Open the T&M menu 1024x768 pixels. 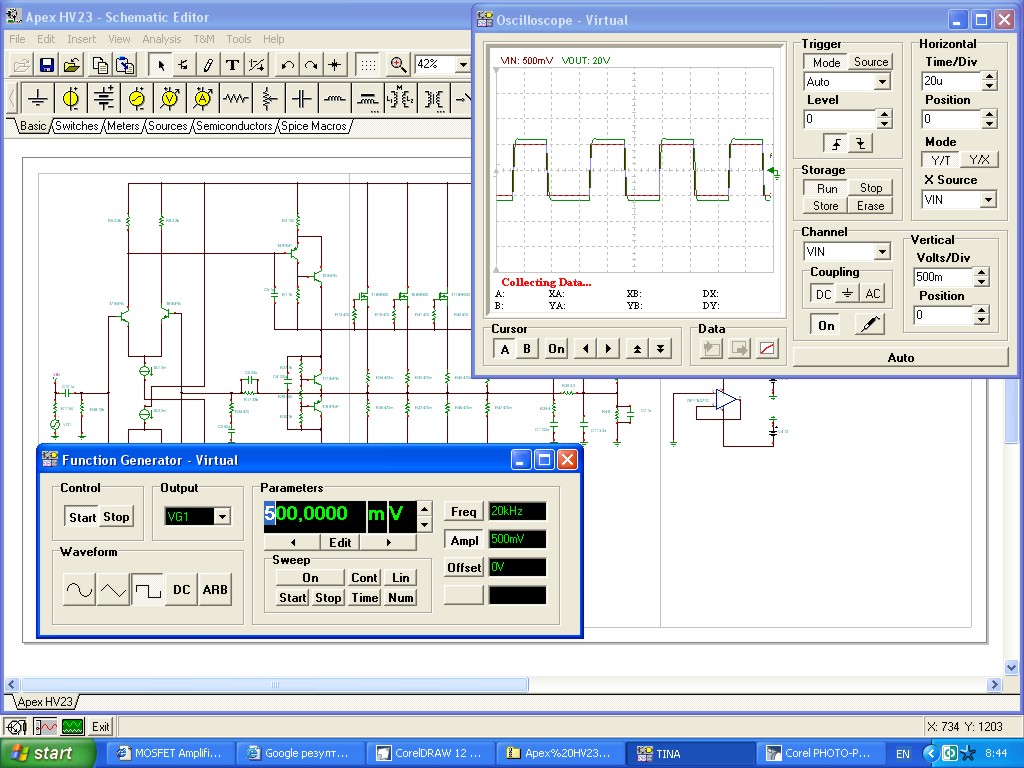click(204, 39)
